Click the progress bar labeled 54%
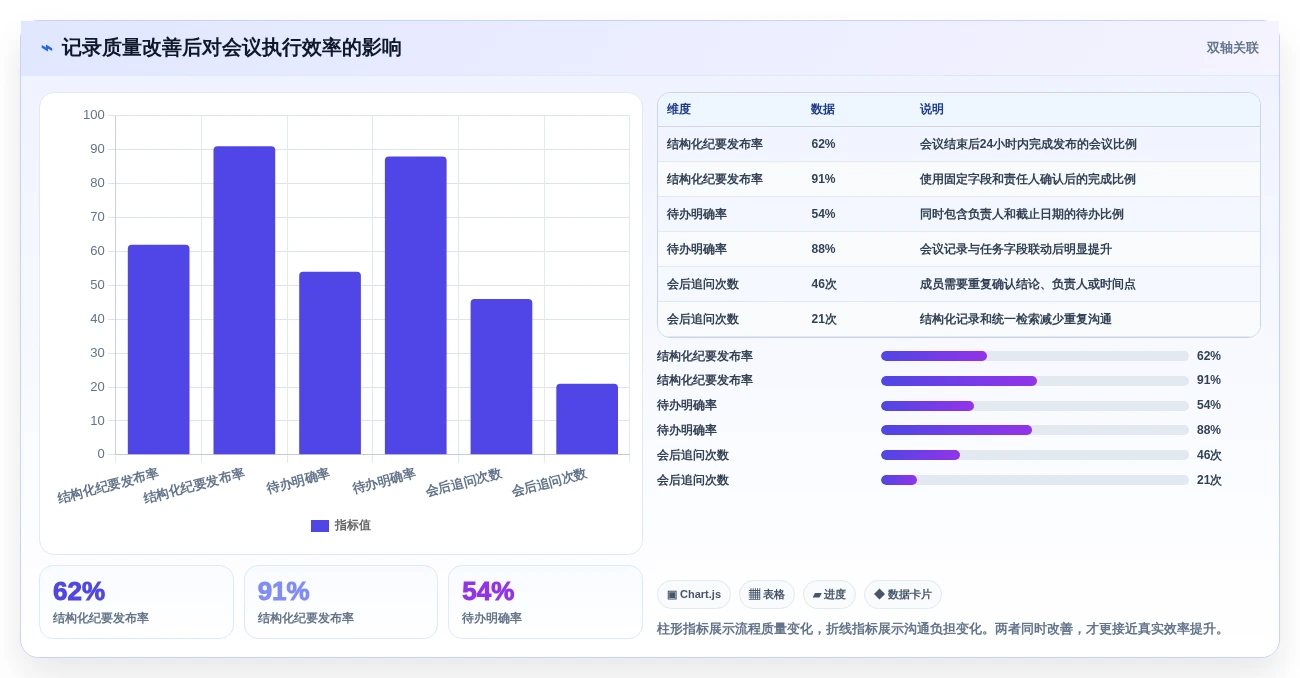Image resolution: width=1300 pixels, height=678 pixels. 1035,406
